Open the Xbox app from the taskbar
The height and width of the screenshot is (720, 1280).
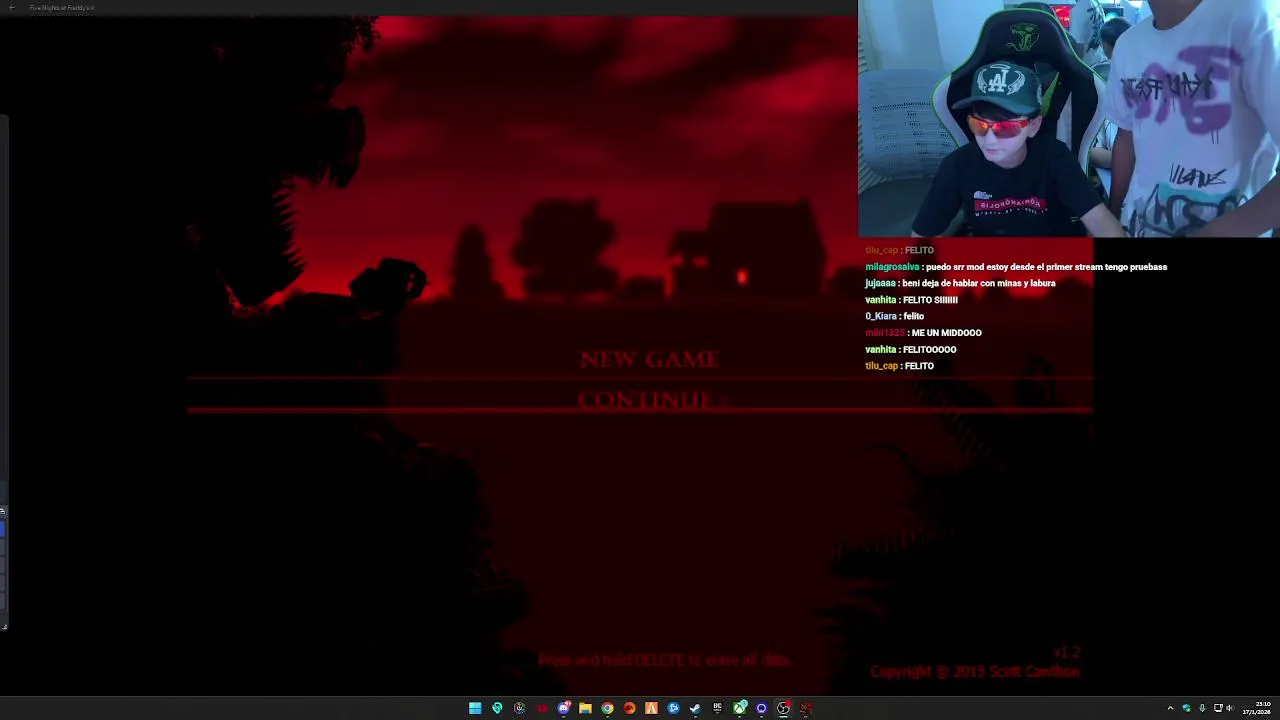740,708
